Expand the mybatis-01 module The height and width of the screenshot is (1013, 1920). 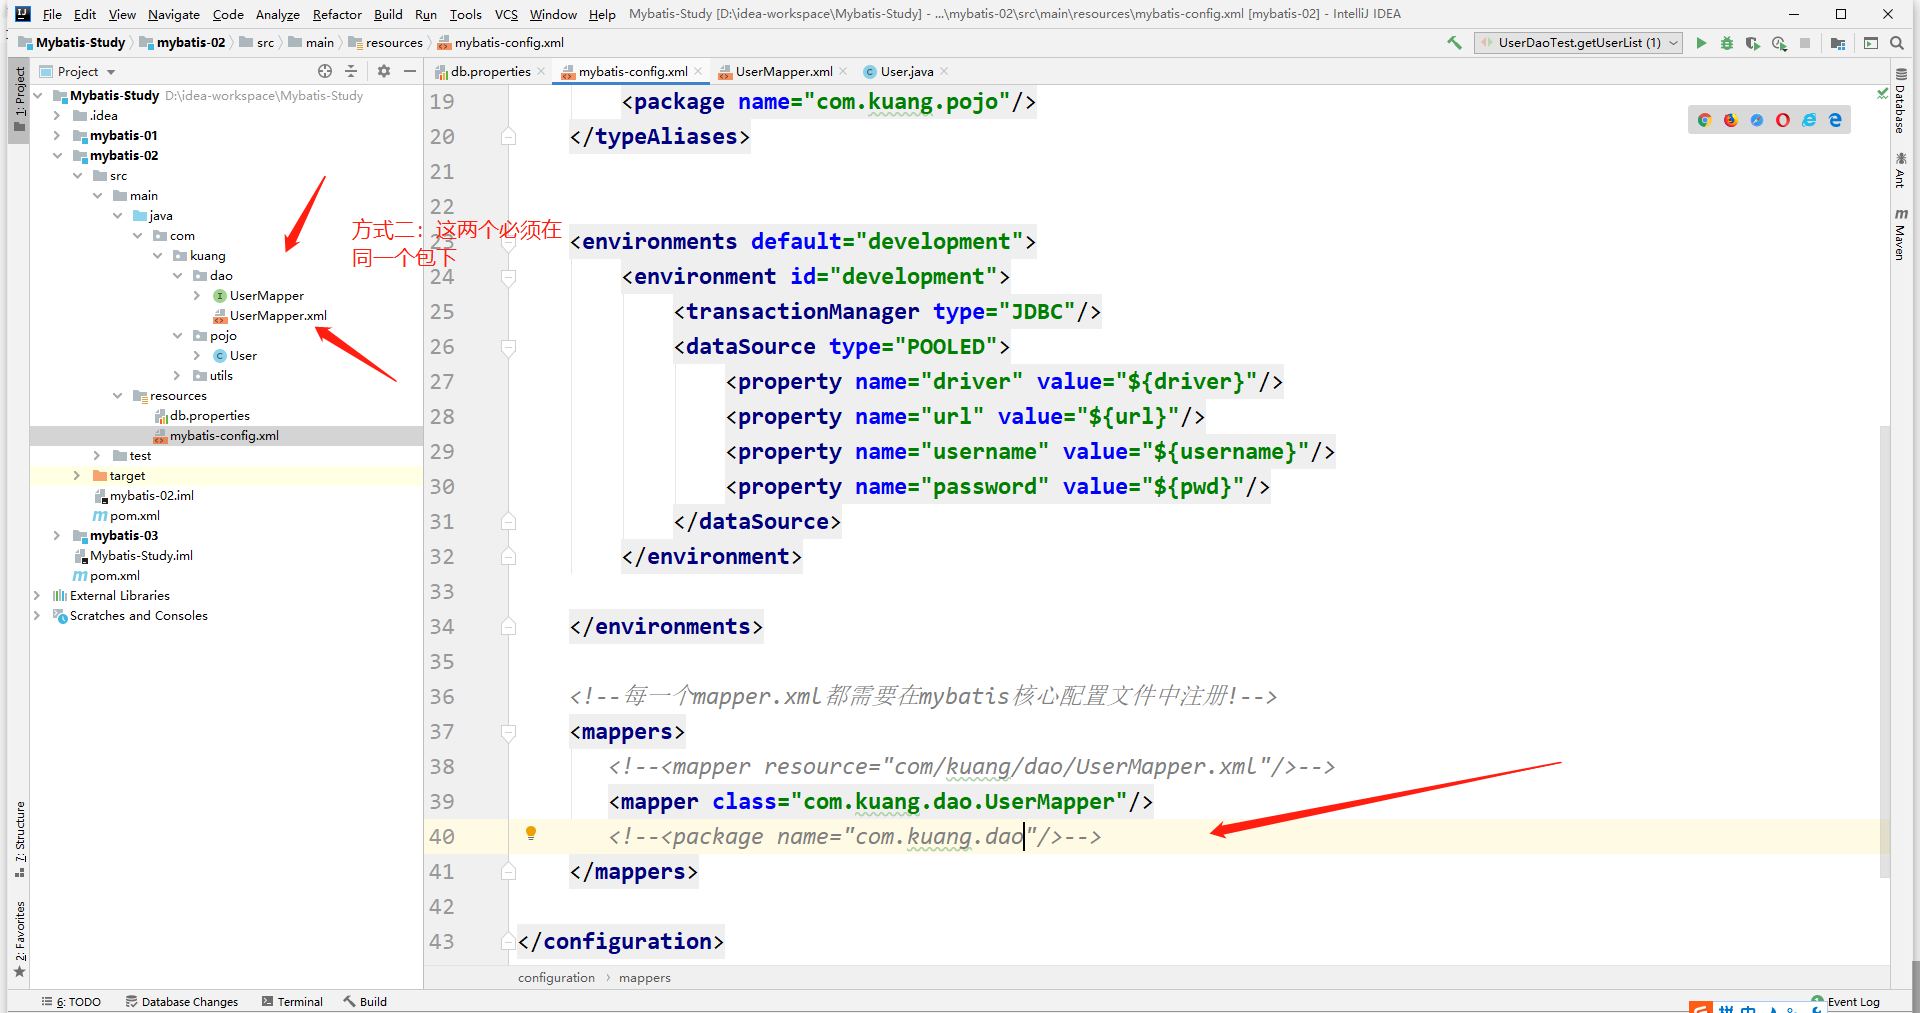57,136
